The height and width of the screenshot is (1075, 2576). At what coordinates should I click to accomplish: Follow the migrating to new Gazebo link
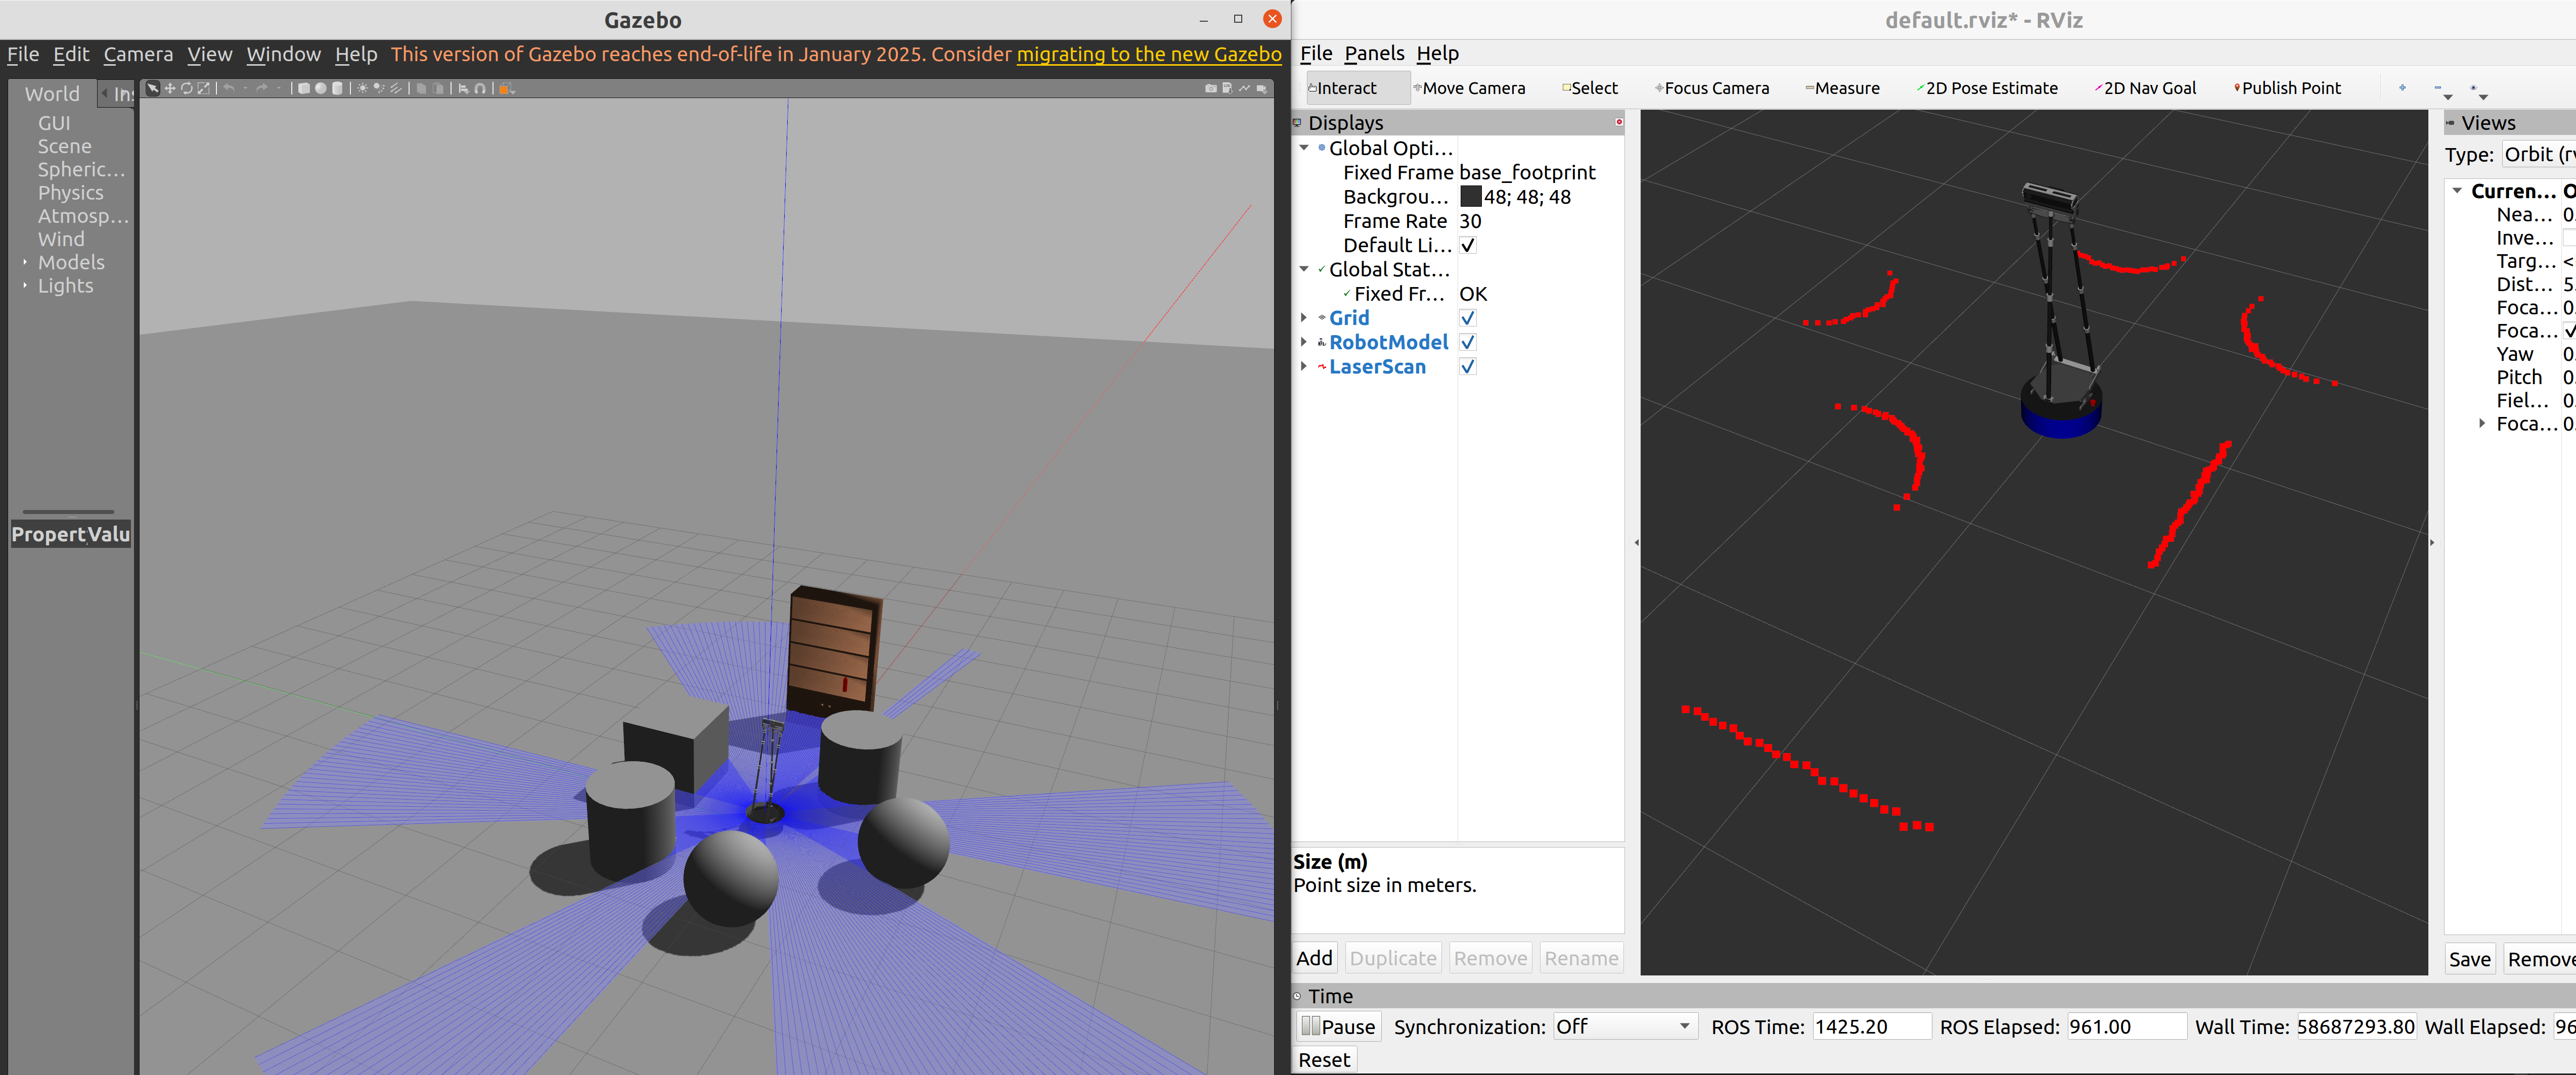click(x=1148, y=54)
